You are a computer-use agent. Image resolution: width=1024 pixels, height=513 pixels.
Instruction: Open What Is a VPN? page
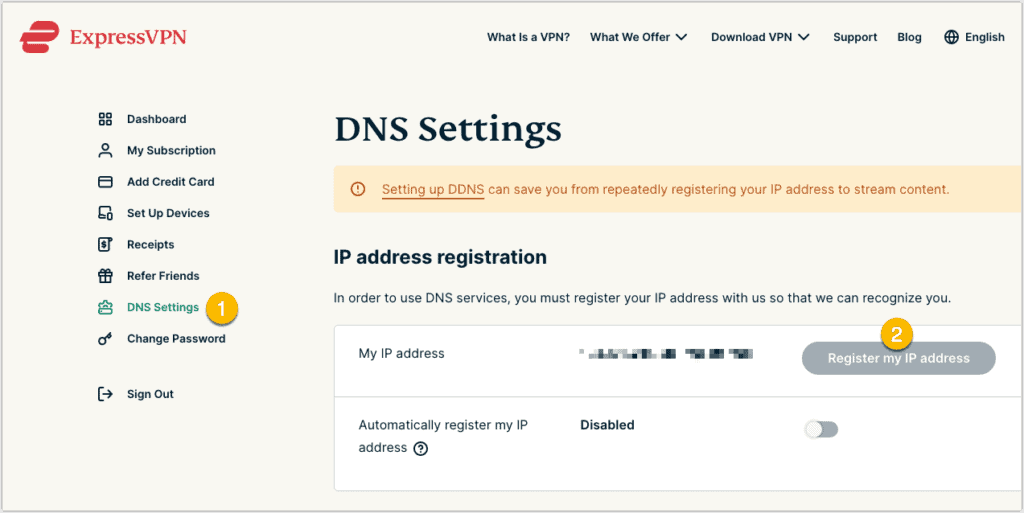[528, 37]
